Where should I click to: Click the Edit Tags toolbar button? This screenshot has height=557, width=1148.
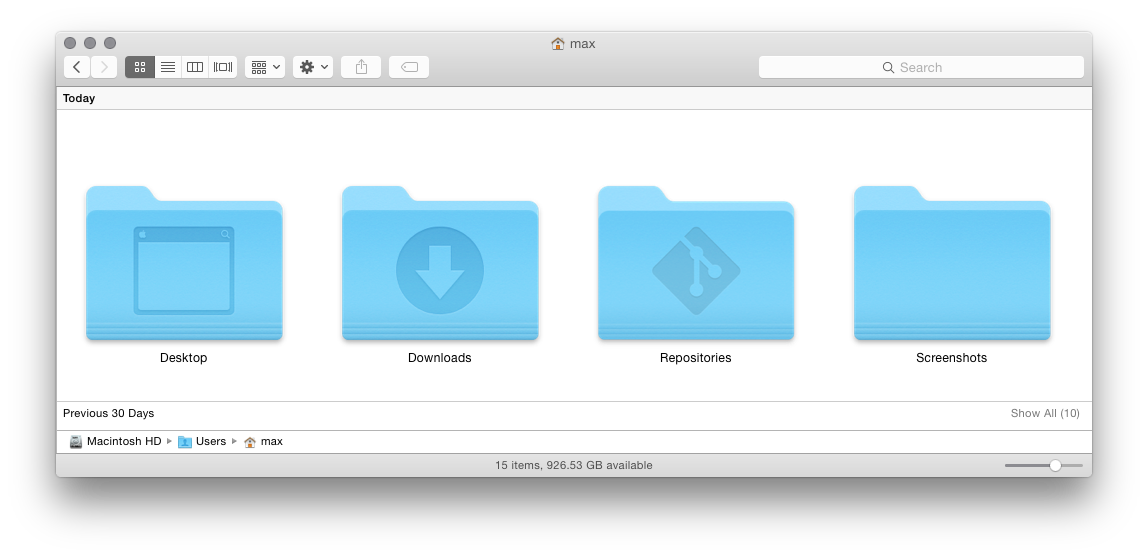pyautogui.click(x=409, y=67)
